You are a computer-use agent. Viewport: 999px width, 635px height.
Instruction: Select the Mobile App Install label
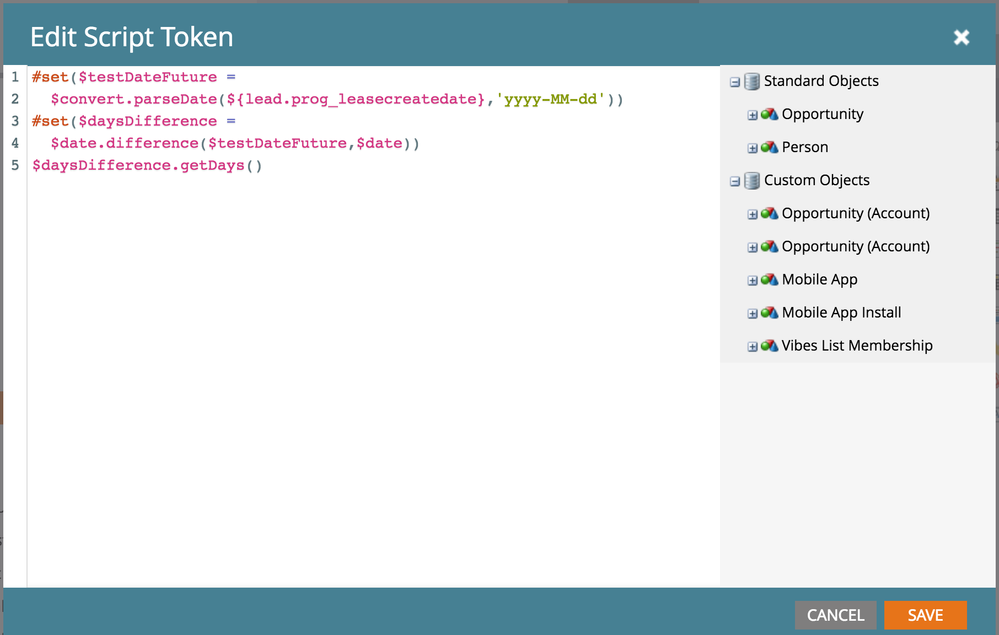[841, 313]
